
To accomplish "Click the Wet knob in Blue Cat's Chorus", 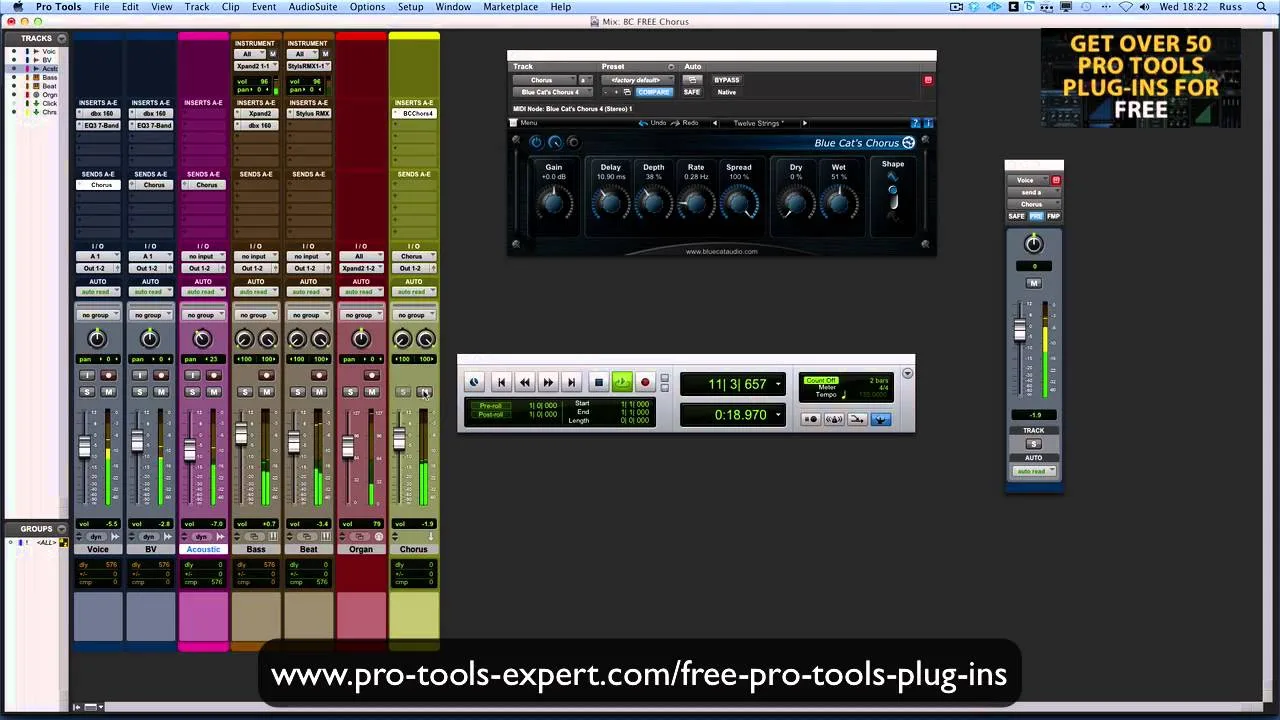I will pos(838,203).
